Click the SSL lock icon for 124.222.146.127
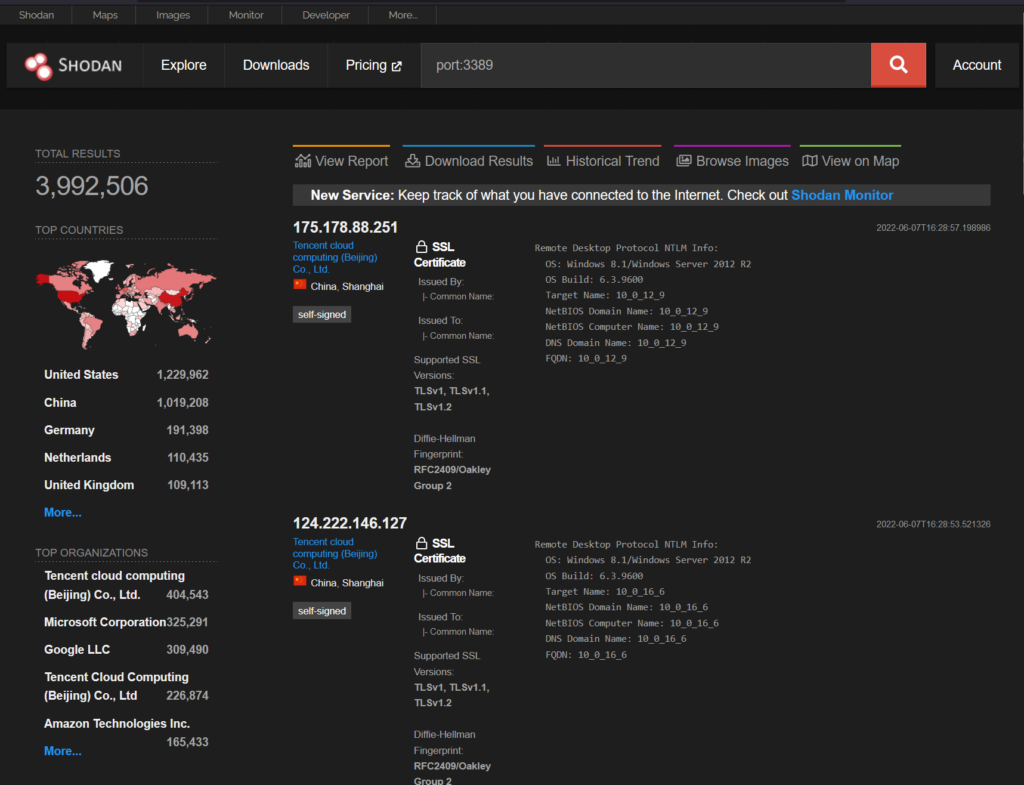The height and width of the screenshot is (785, 1024). point(421,543)
